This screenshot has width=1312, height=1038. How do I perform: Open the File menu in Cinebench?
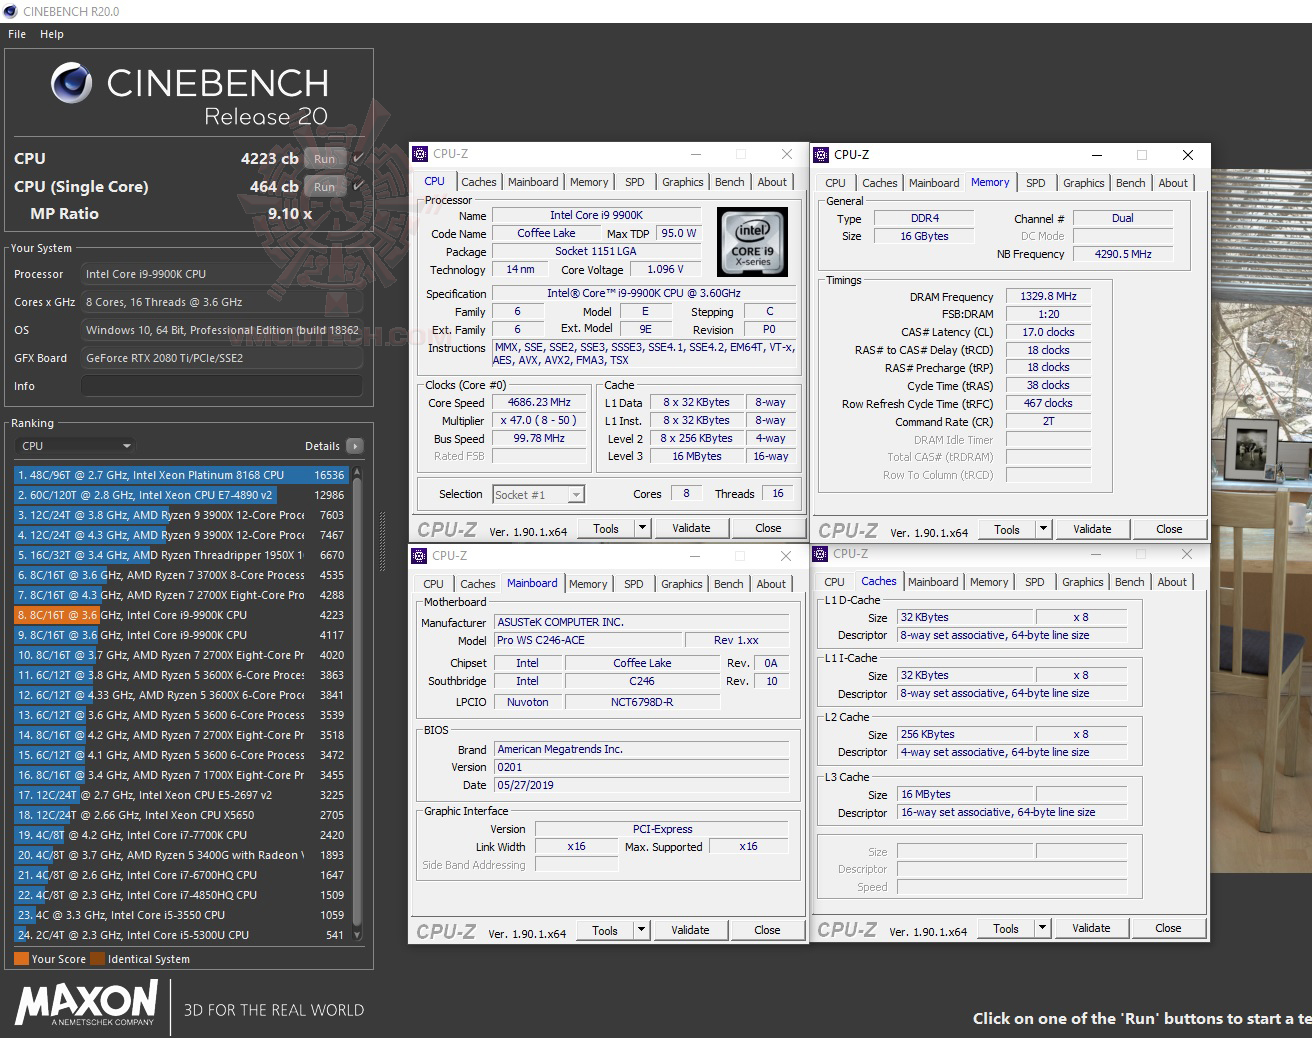[x=16, y=33]
